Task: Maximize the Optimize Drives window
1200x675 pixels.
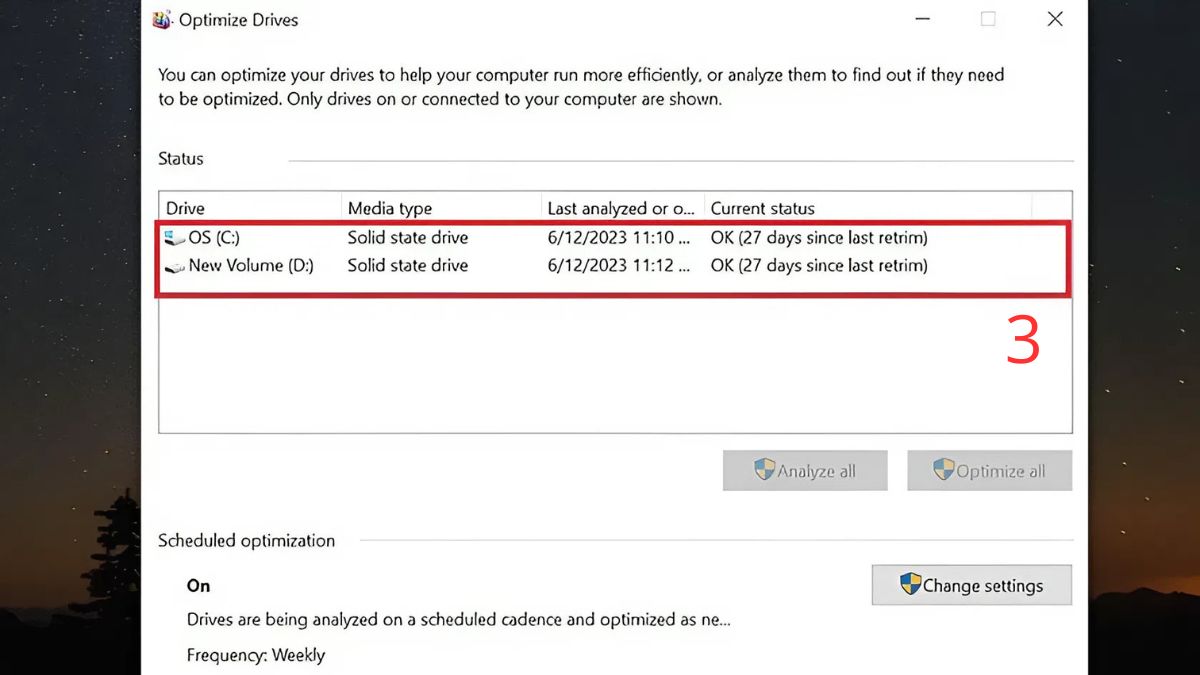Action: [988, 19]
